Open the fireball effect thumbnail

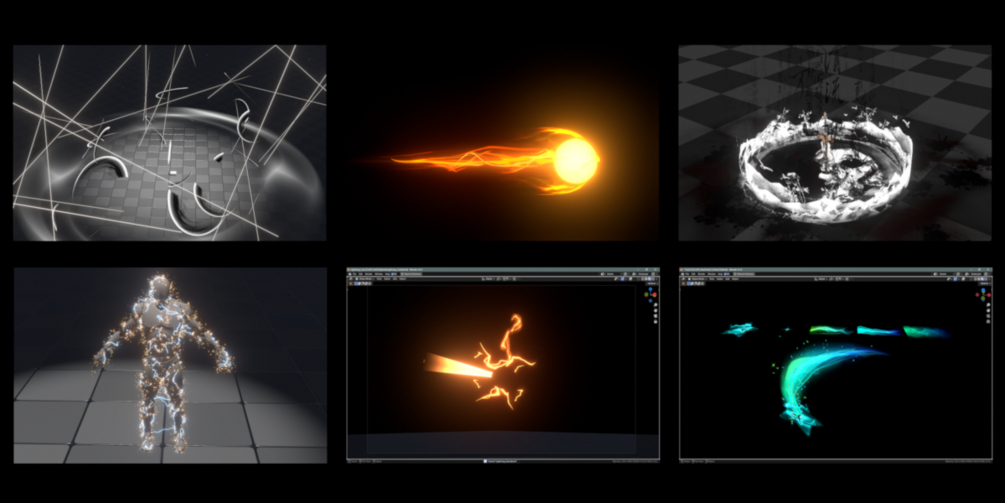tap(502, 142)
